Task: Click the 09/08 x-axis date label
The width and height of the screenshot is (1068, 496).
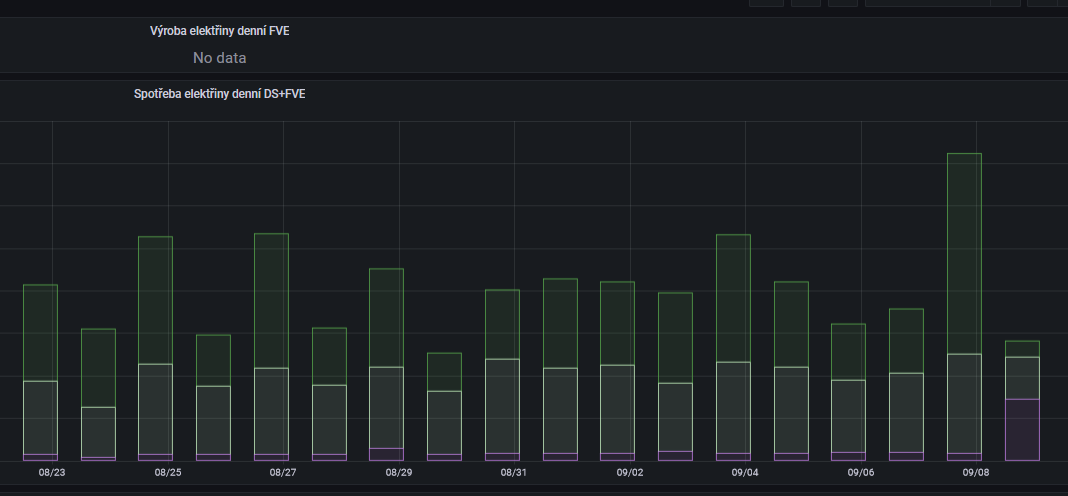Action: coord(976,472)
